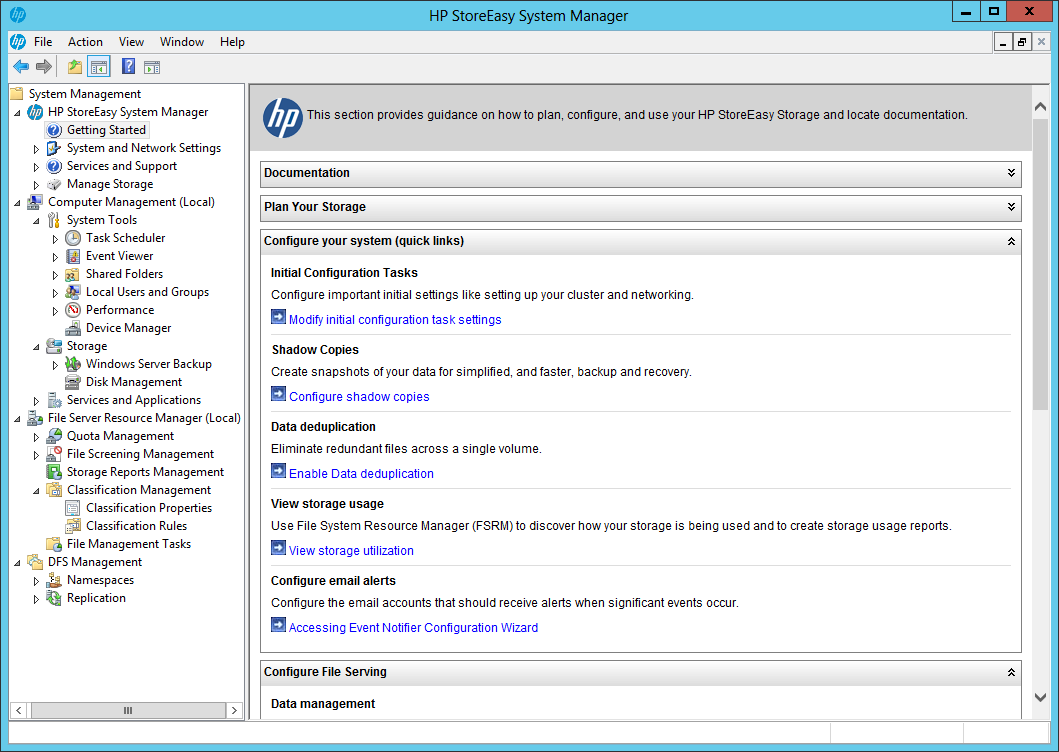Open the Action menu
The width and height of the screenshot is (1059, 752).
click(x=85, y=42)
